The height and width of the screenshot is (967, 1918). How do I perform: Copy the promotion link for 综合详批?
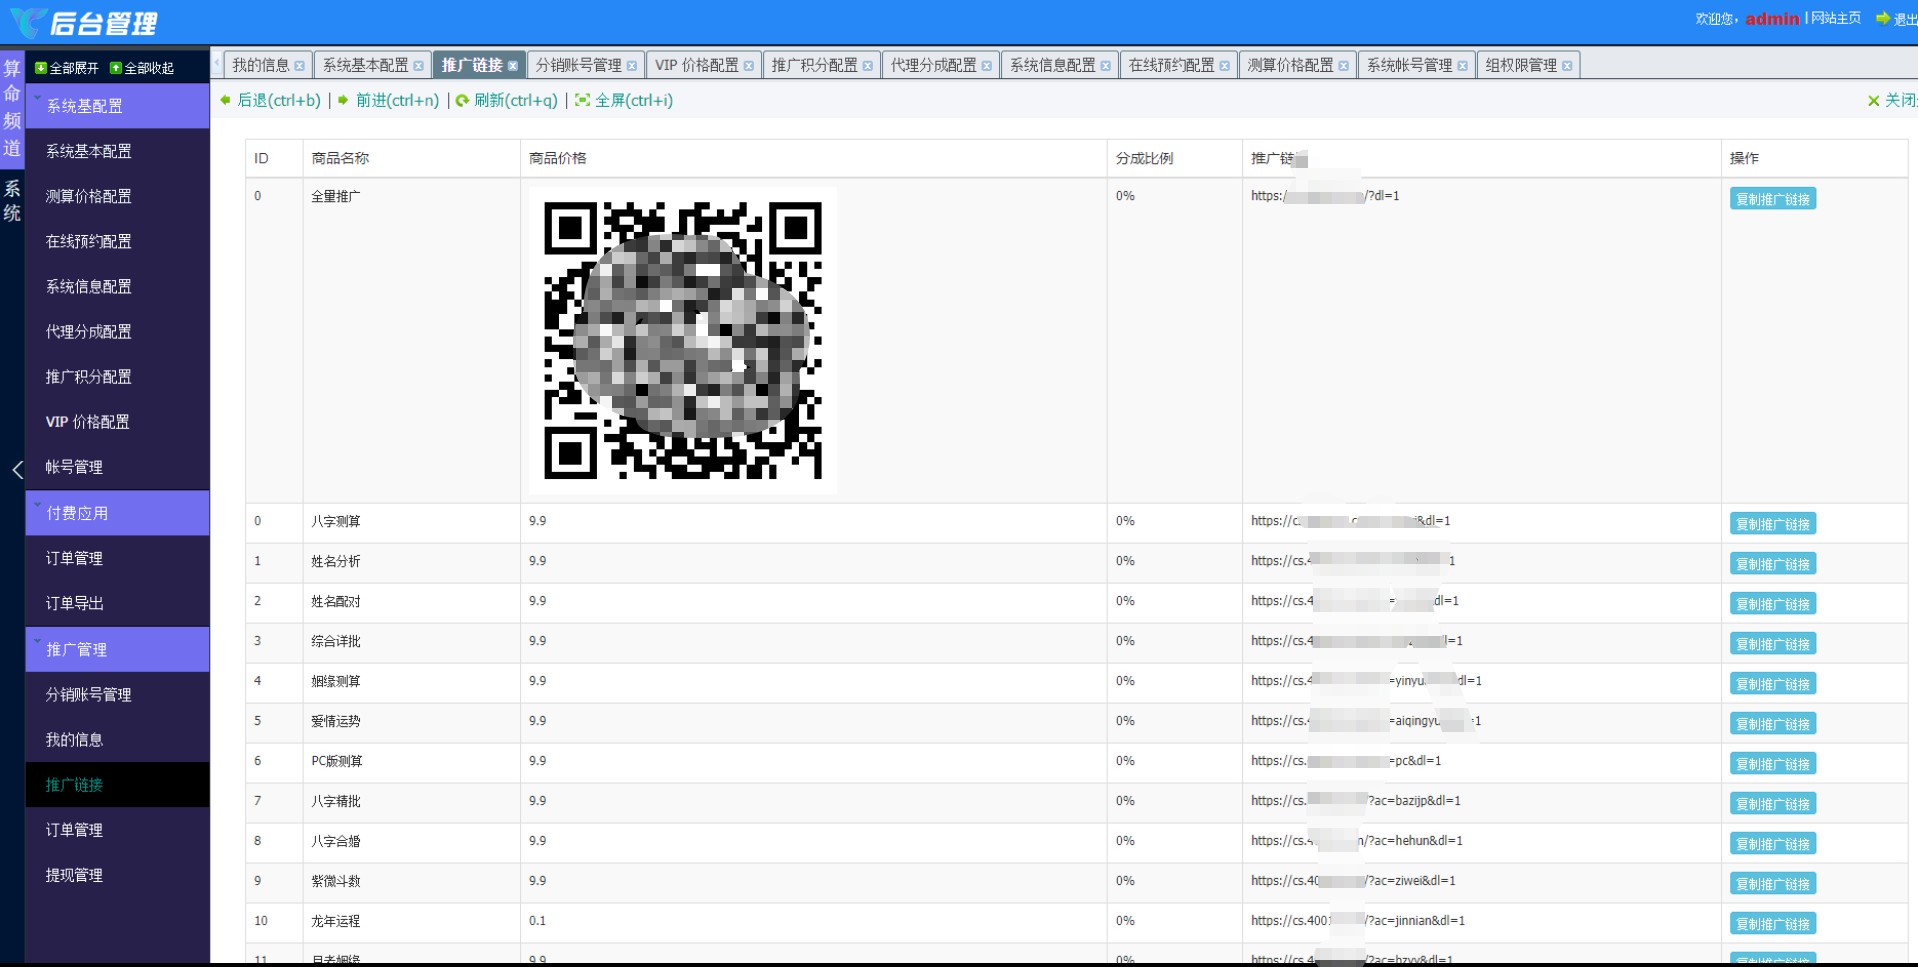click(x=1773, y=644)
